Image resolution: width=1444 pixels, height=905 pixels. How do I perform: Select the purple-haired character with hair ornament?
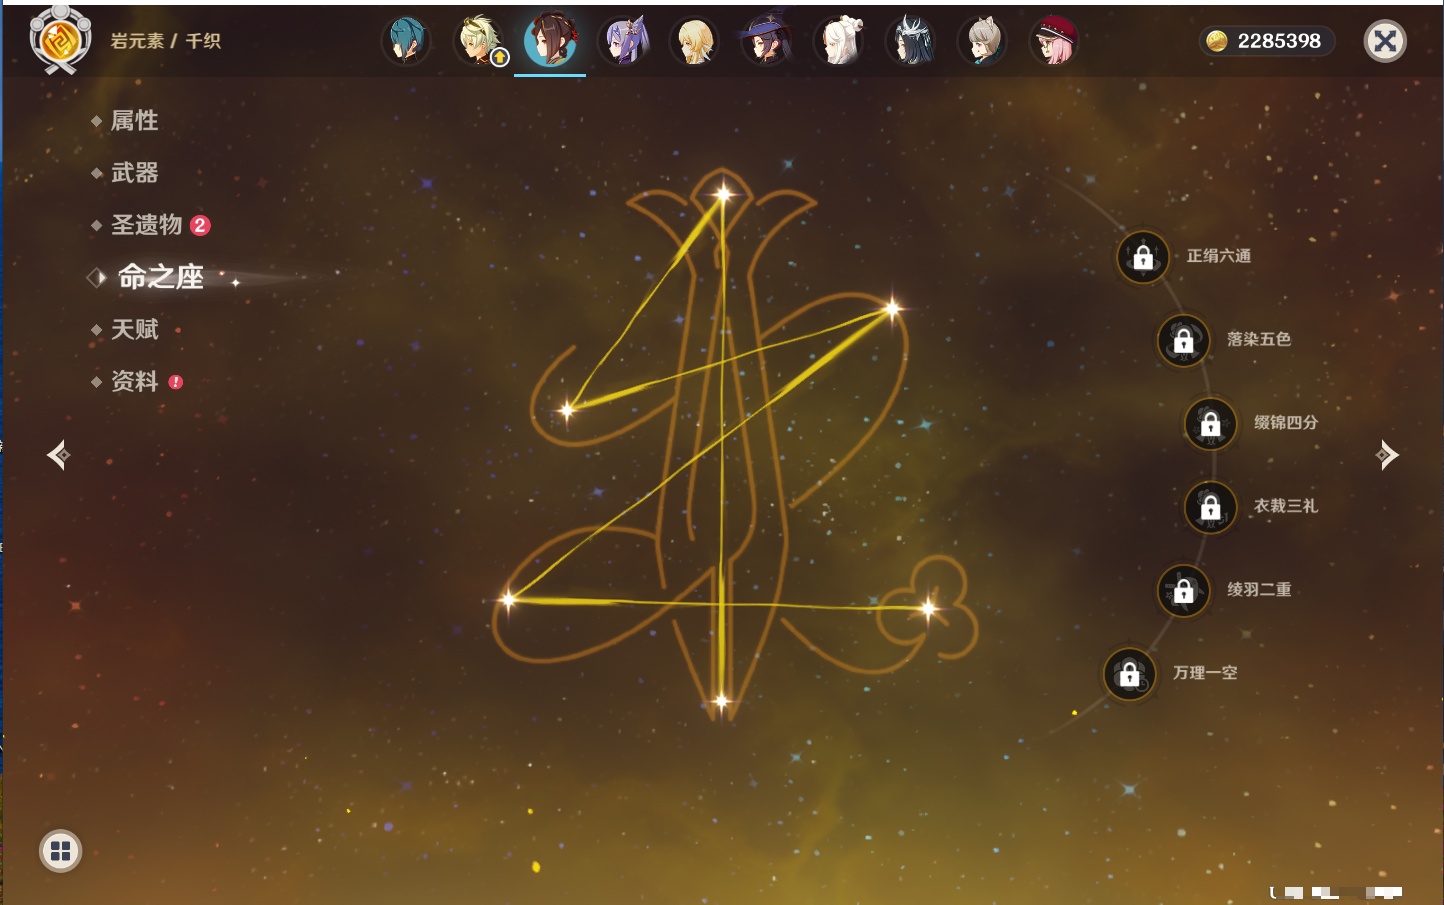click(x=623, y=41)
